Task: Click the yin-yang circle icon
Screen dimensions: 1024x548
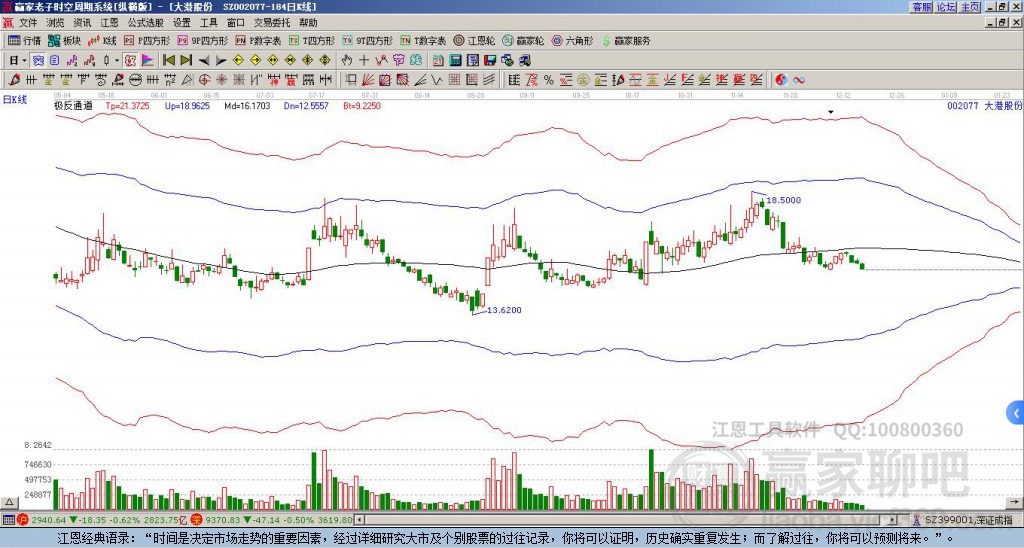Action: (x=781, y=80)
